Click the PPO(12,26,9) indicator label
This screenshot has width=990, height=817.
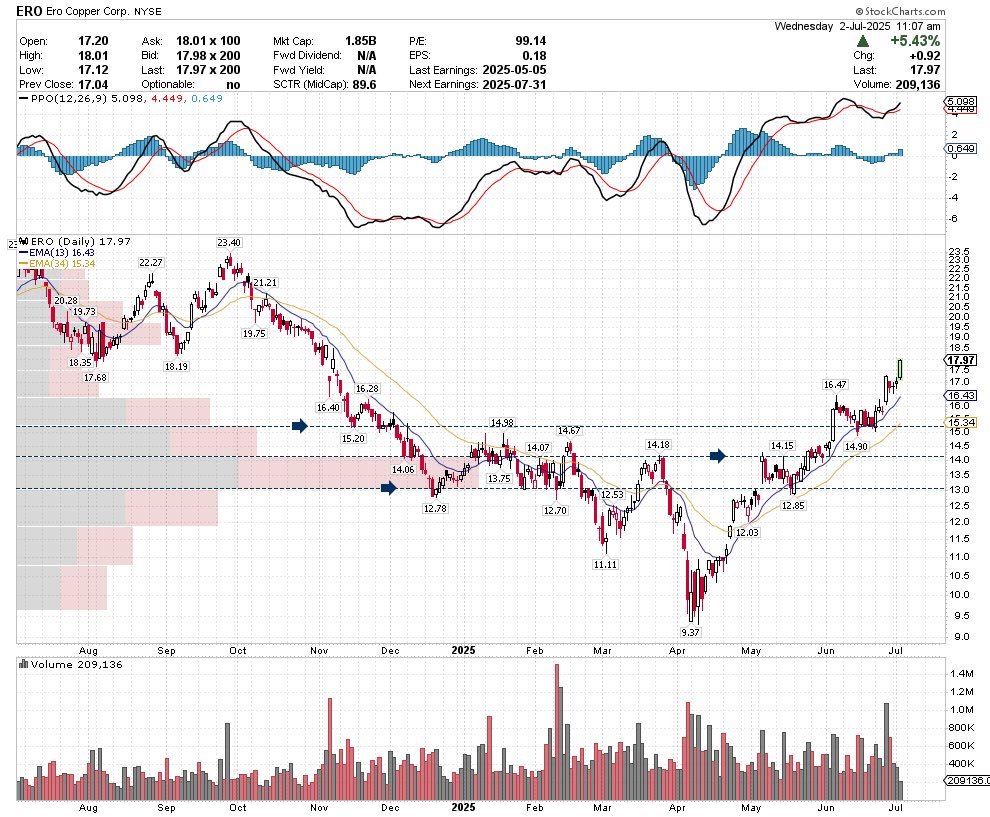tap(69, 98)
